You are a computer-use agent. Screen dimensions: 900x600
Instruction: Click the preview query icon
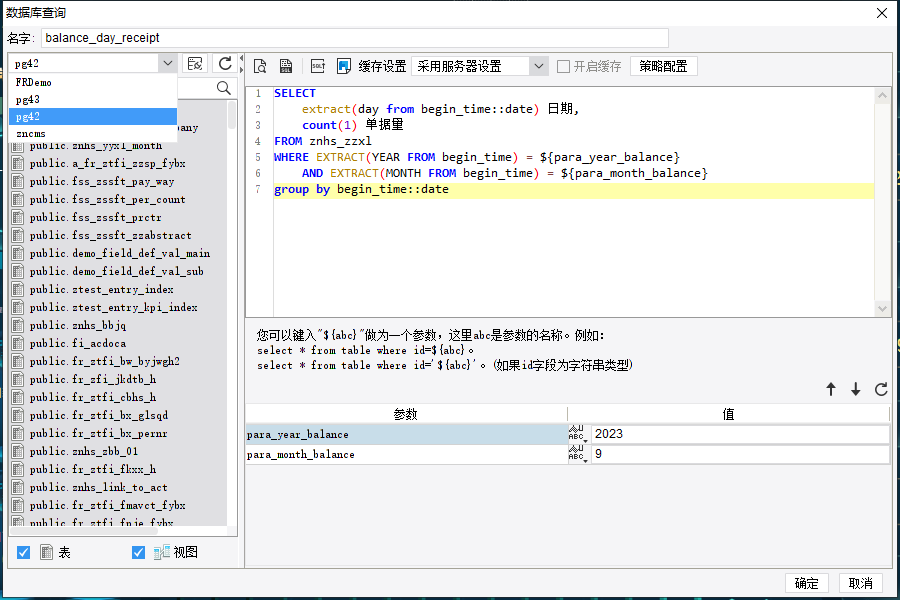pos(260,66)
